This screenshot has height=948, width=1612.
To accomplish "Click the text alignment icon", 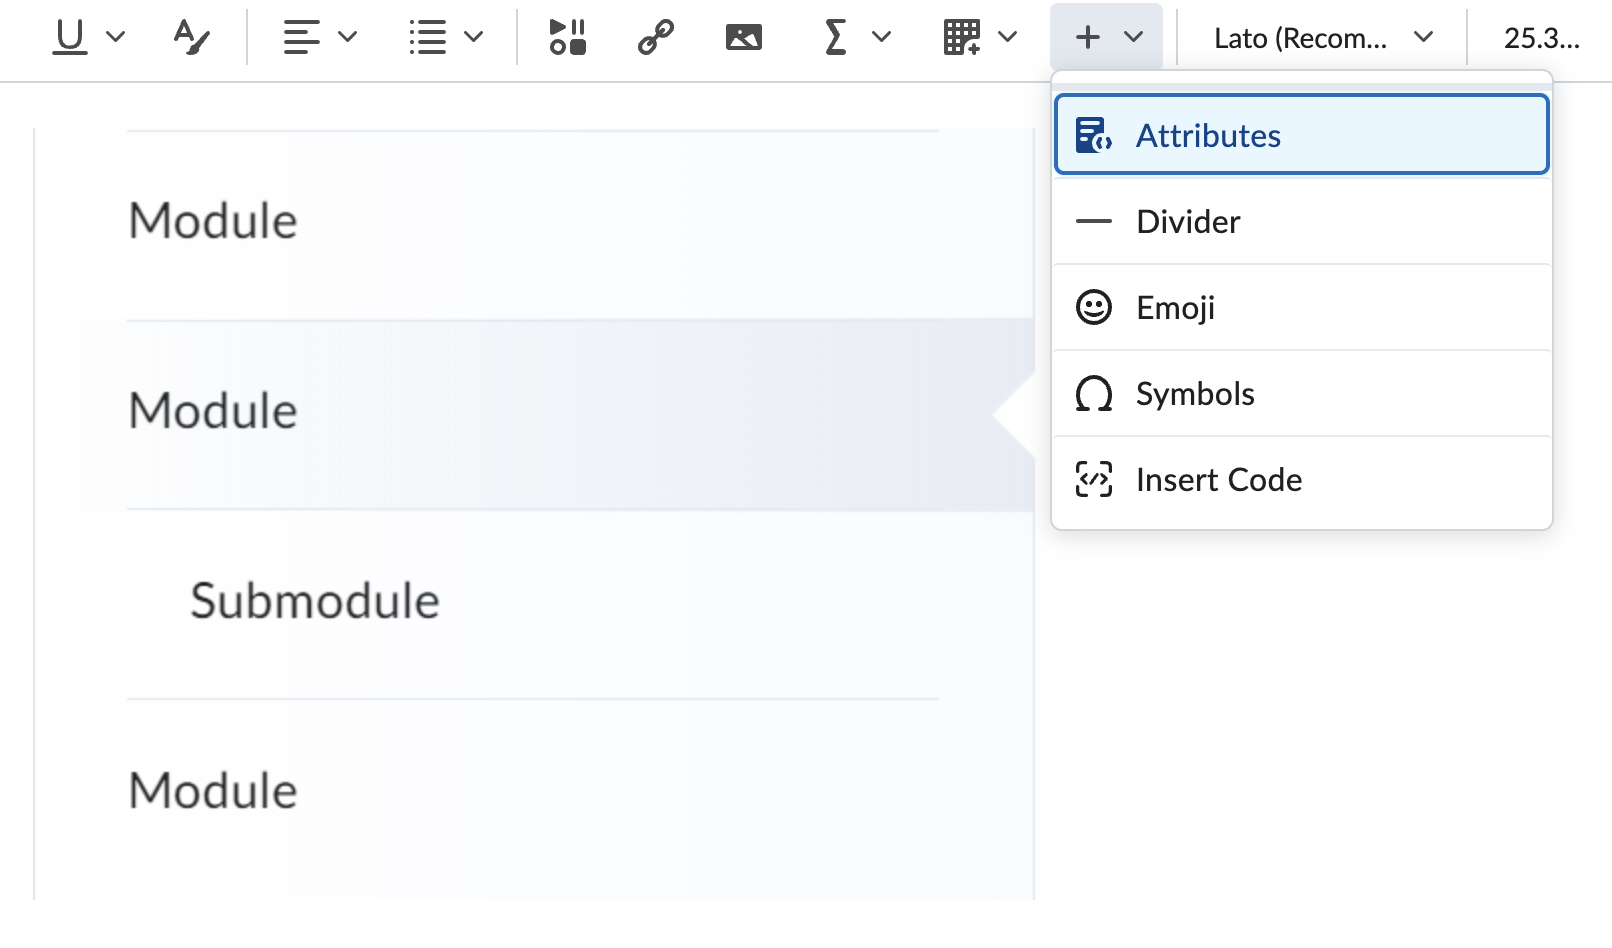I will pyautogui.click(x=301, y=37).
